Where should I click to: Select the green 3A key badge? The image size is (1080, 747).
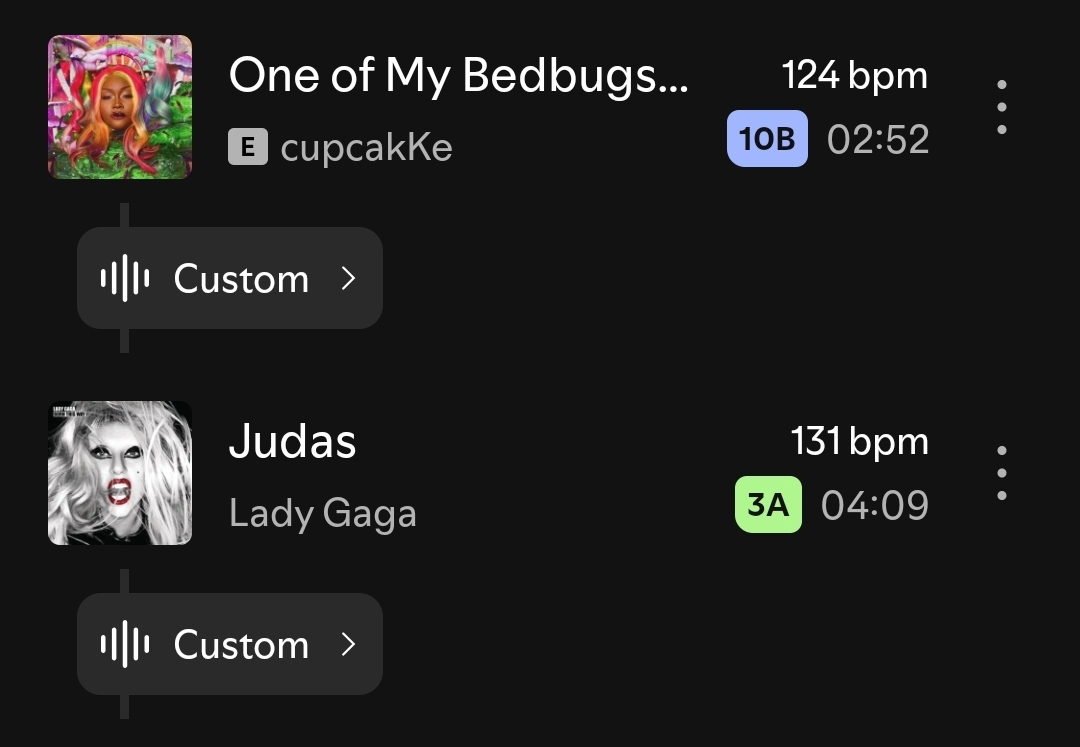click(768, 505)
